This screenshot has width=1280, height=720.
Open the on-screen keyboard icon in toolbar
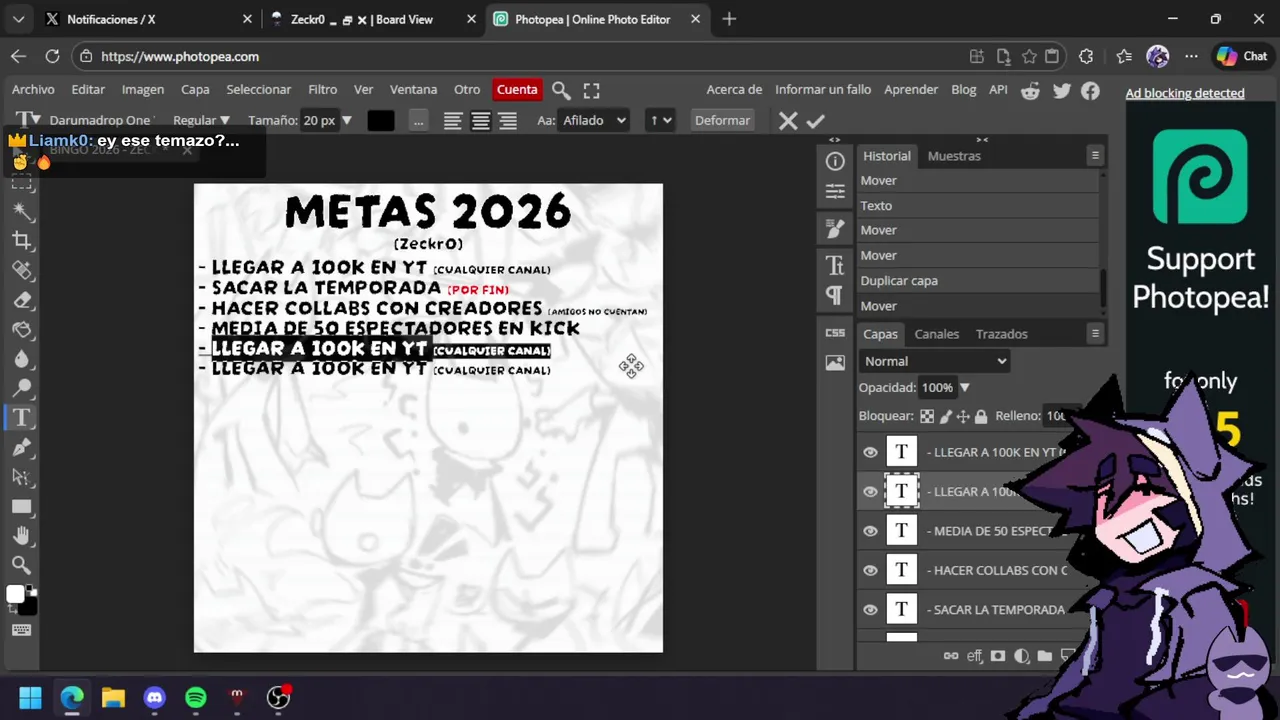pyautogui.click(x=22, y=630)
